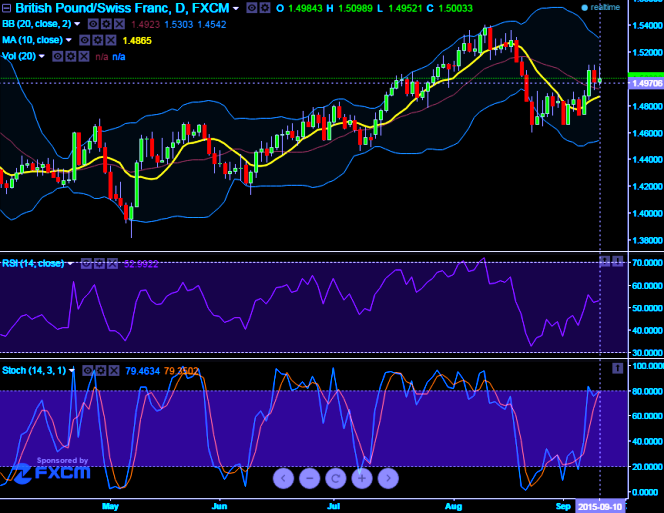
Task: Click the 70.0000 RSI axis label
Action: click(647, 263)
